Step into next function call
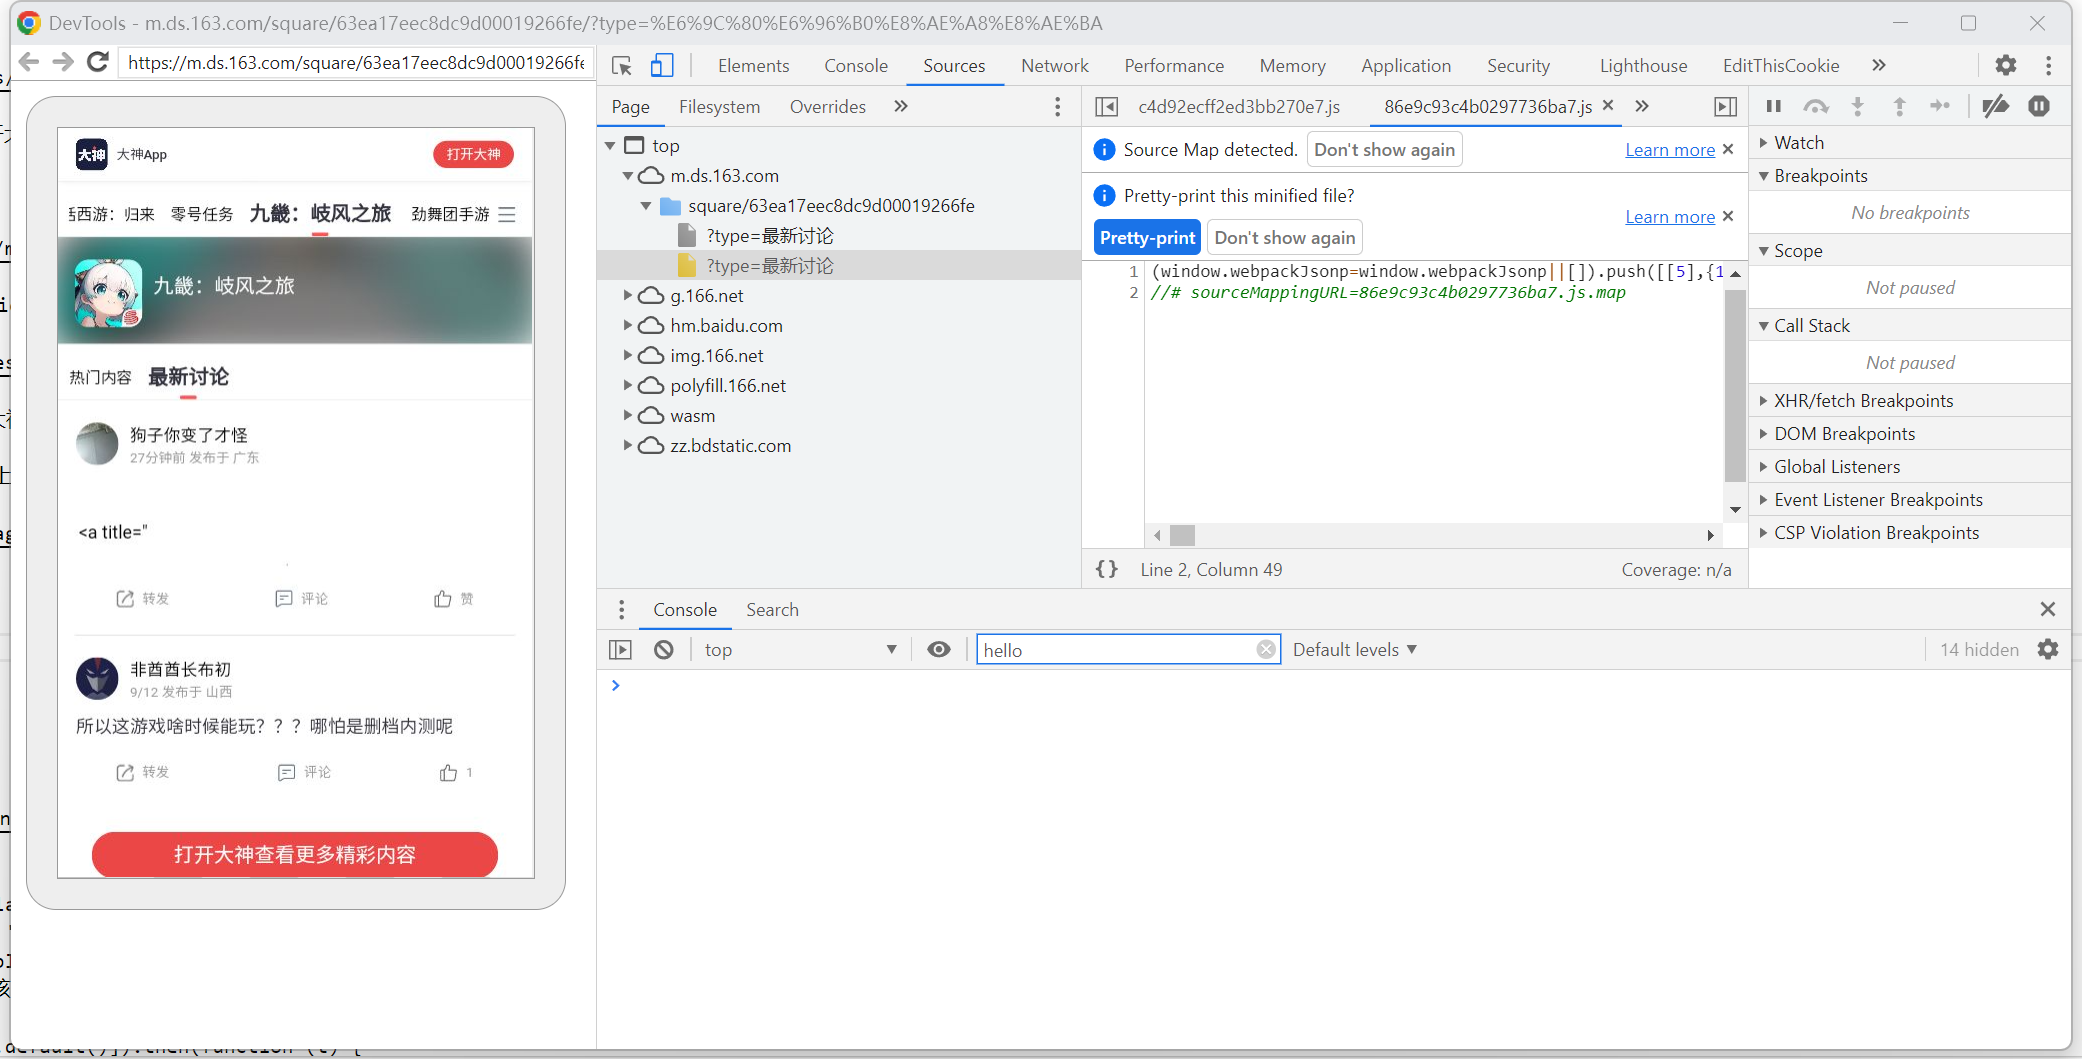Viewport: 2082px width, 1059px height. (1858, 106)
